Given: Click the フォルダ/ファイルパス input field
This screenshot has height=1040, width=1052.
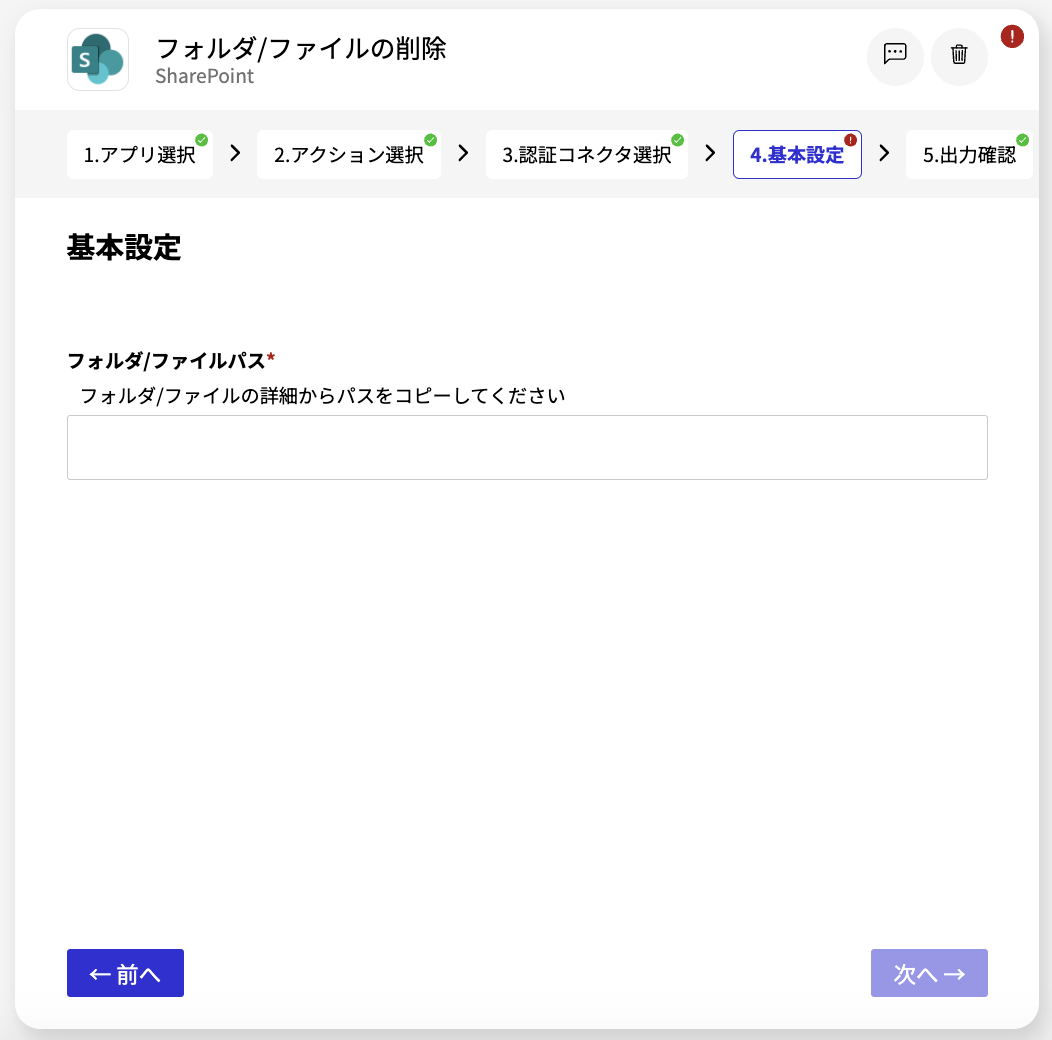Looking at the screenshot, I should tap(527, 448).
